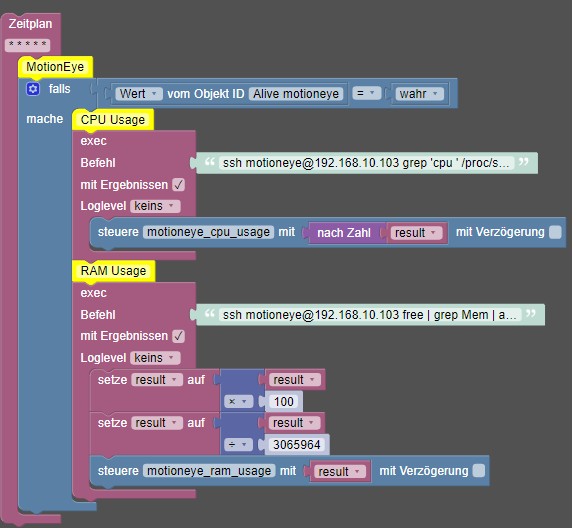Screen dimensions: 572x528
Task: Open 'result' variable dropdown beside 'nach Zahl'
Action: point(416,233)
